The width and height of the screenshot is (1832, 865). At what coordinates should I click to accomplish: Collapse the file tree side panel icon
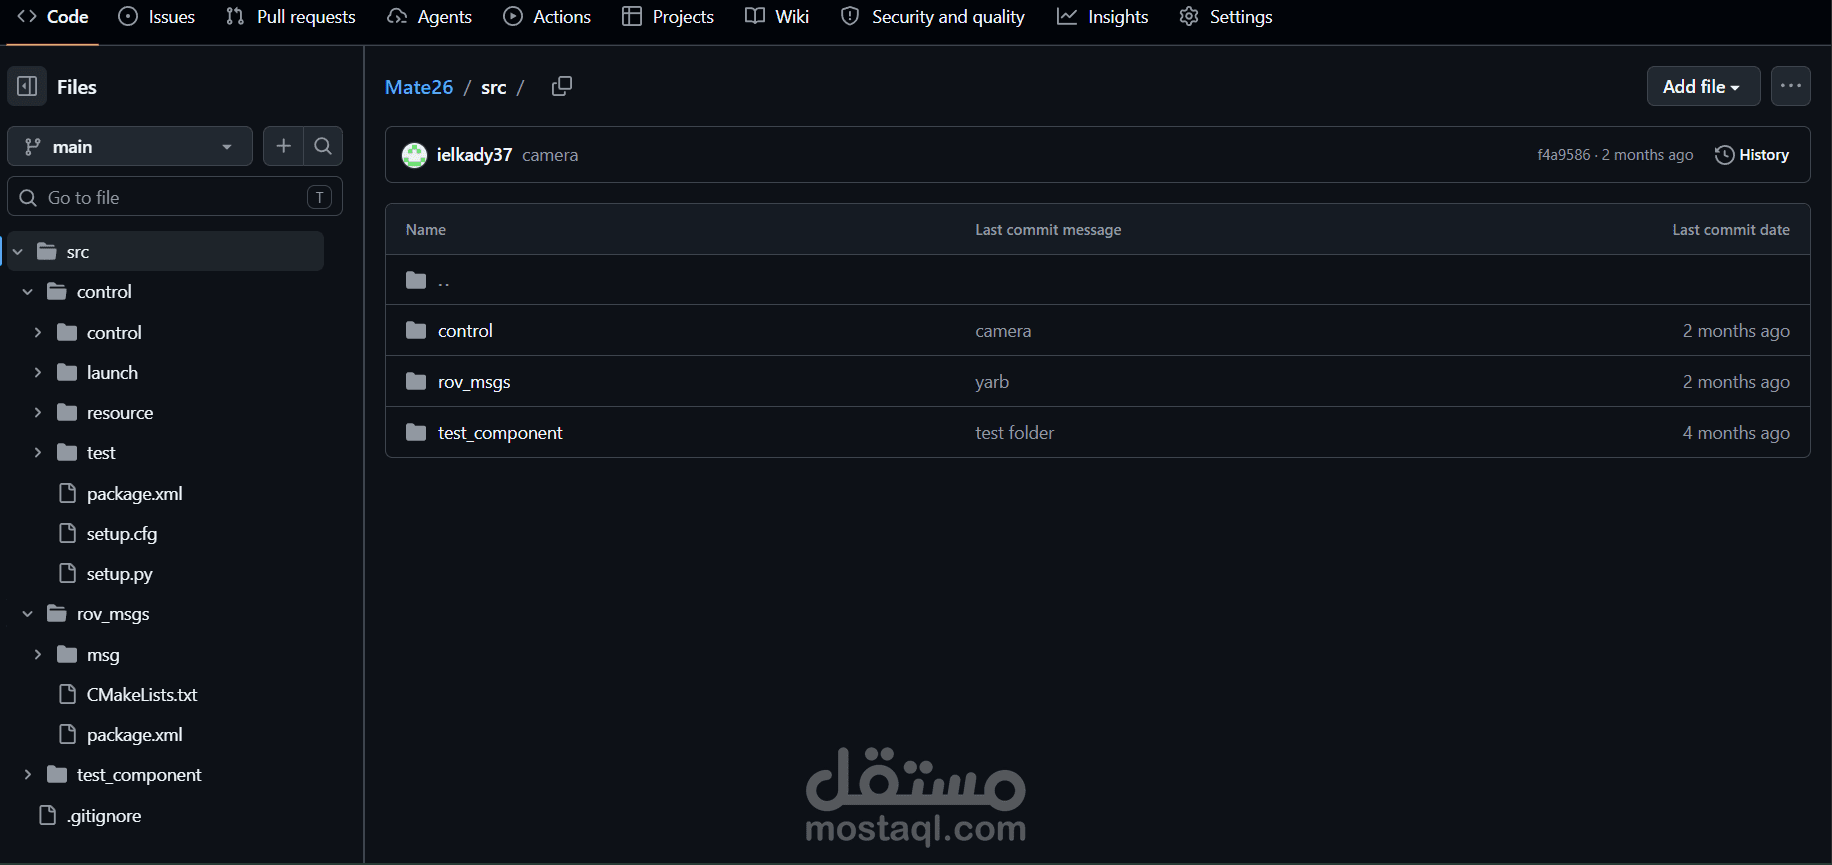pyautogui.click(x=27, y=86)
